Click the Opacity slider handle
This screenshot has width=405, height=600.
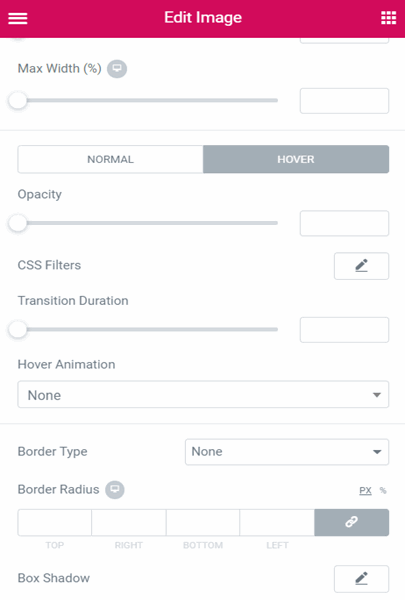click(18, 223)
